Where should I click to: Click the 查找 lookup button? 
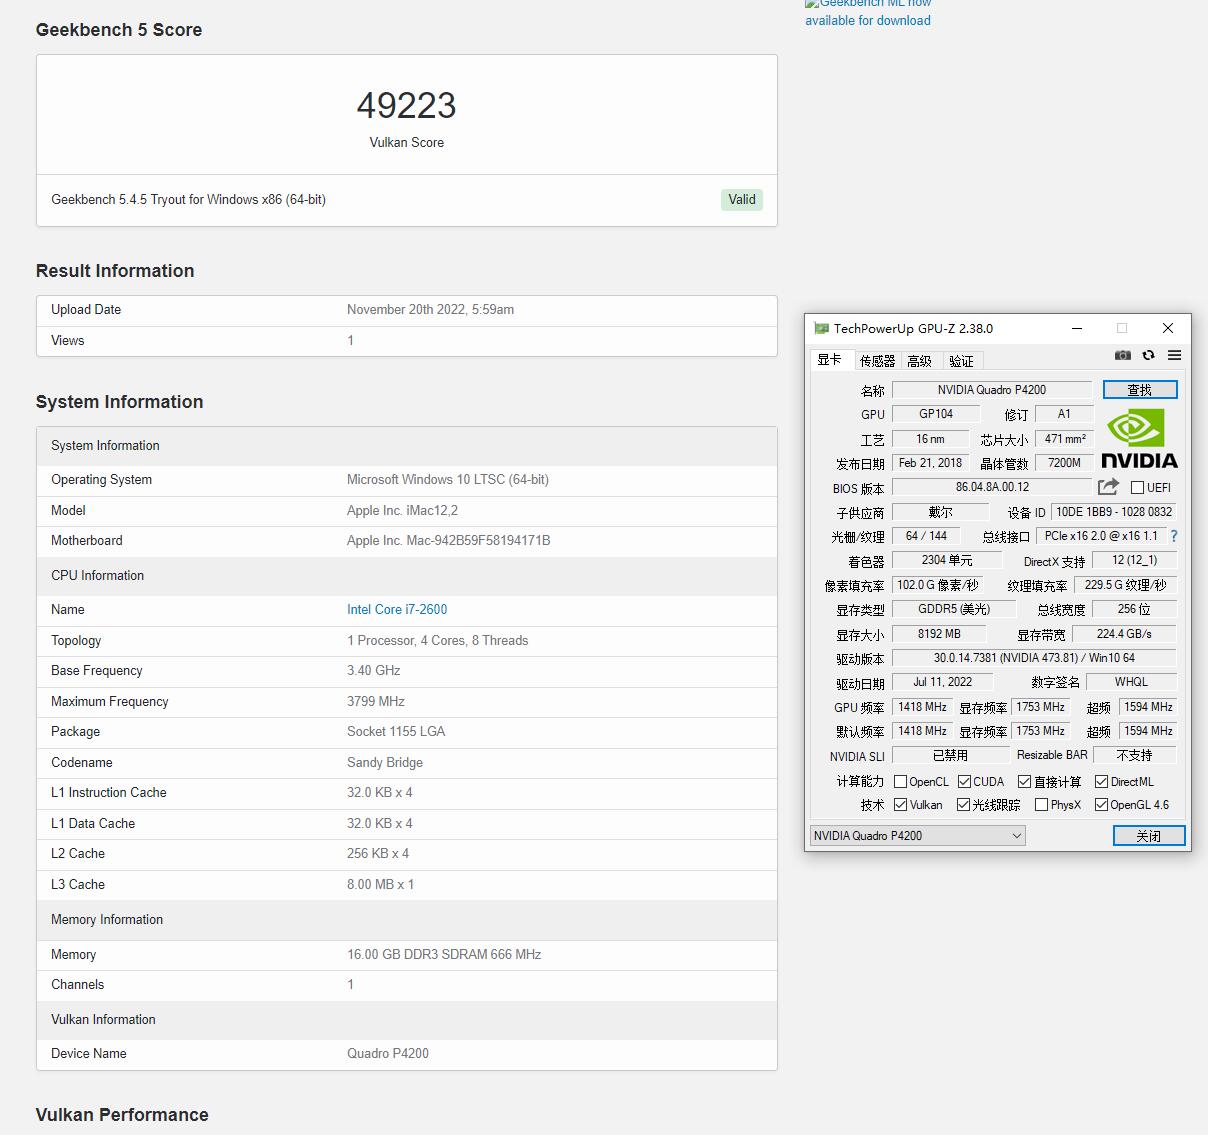[x=1140, y=390]
